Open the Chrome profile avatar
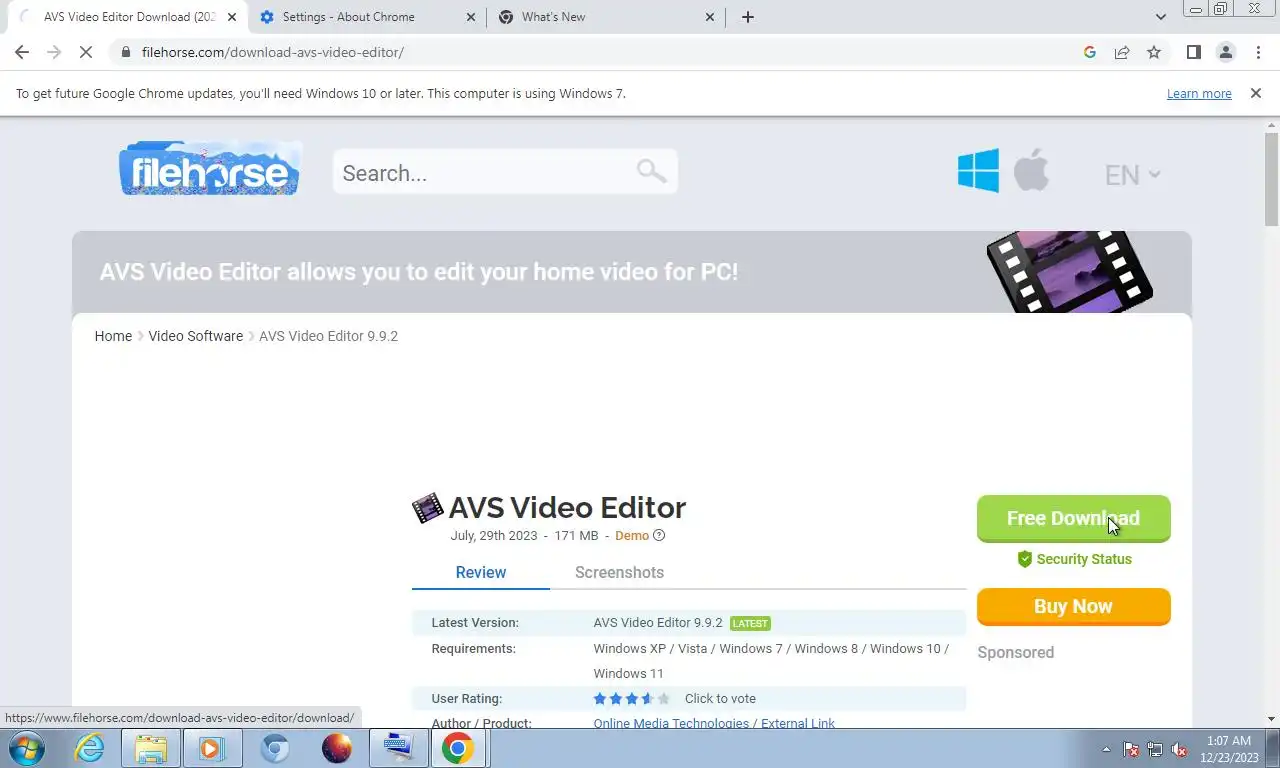1280x768 pixels. [x=1225, y=52]
